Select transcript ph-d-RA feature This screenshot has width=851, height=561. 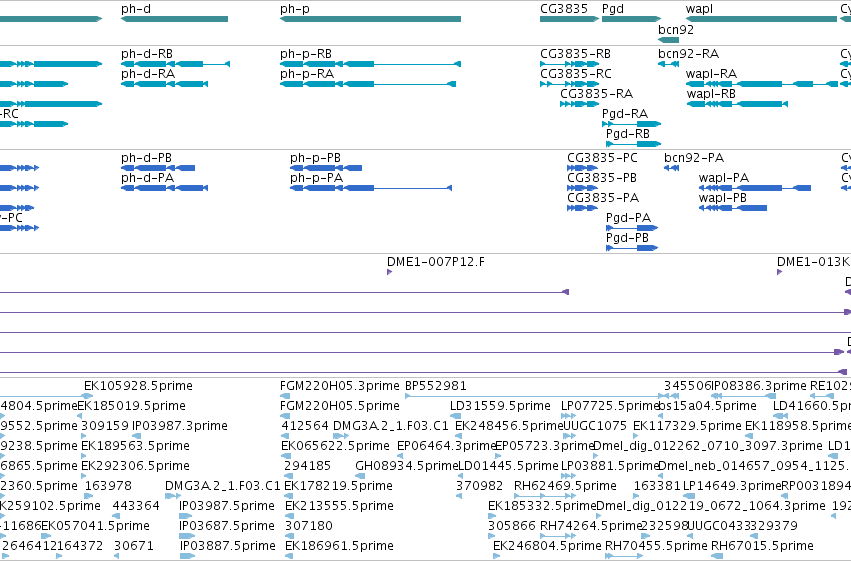click(164, 84)
